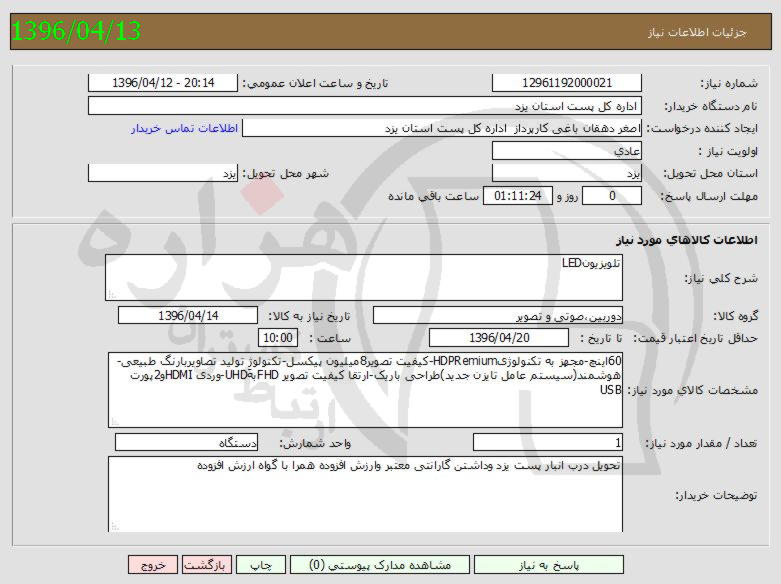This screenshot has width=781, height=584.
Task: Click the label 'توضیحات خریدار:'
Action: point(716,495)
